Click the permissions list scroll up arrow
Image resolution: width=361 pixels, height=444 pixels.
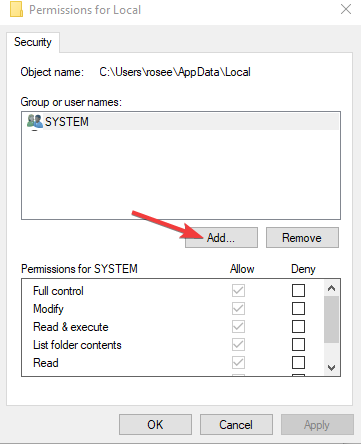coord(331,288)
